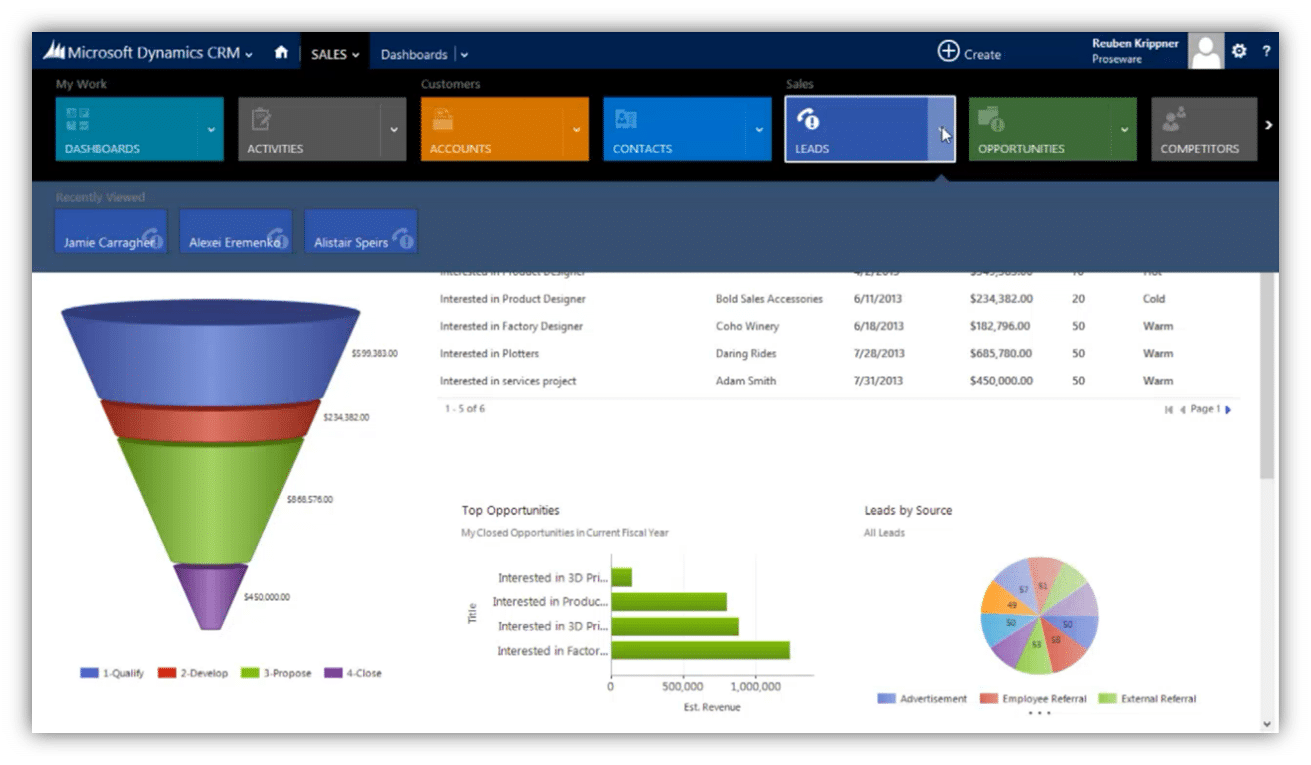
Task: Open the Competitors tile
Action: click(1204, 129)
